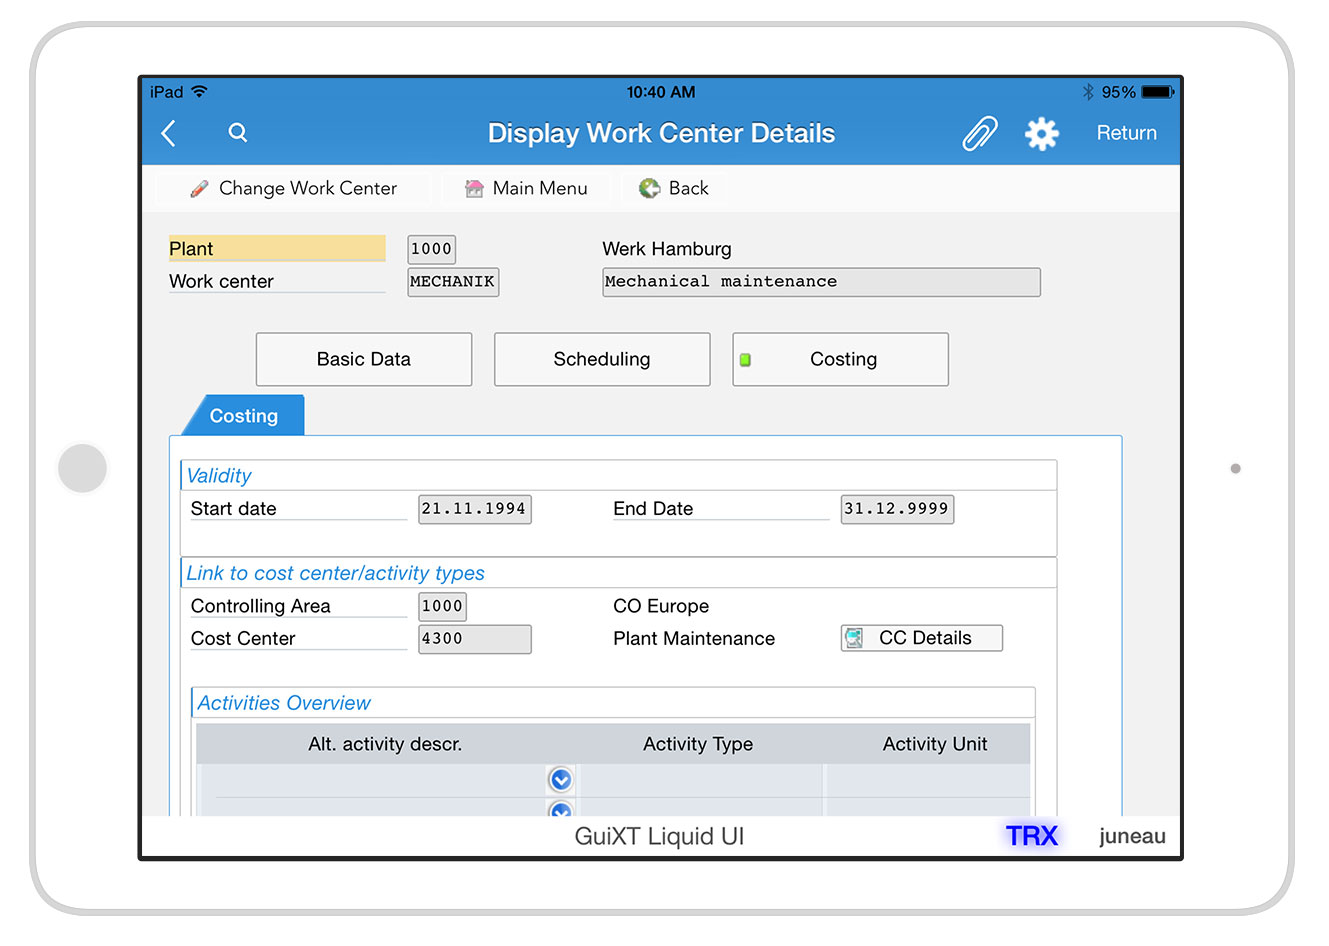Click the Start date field

474,509
